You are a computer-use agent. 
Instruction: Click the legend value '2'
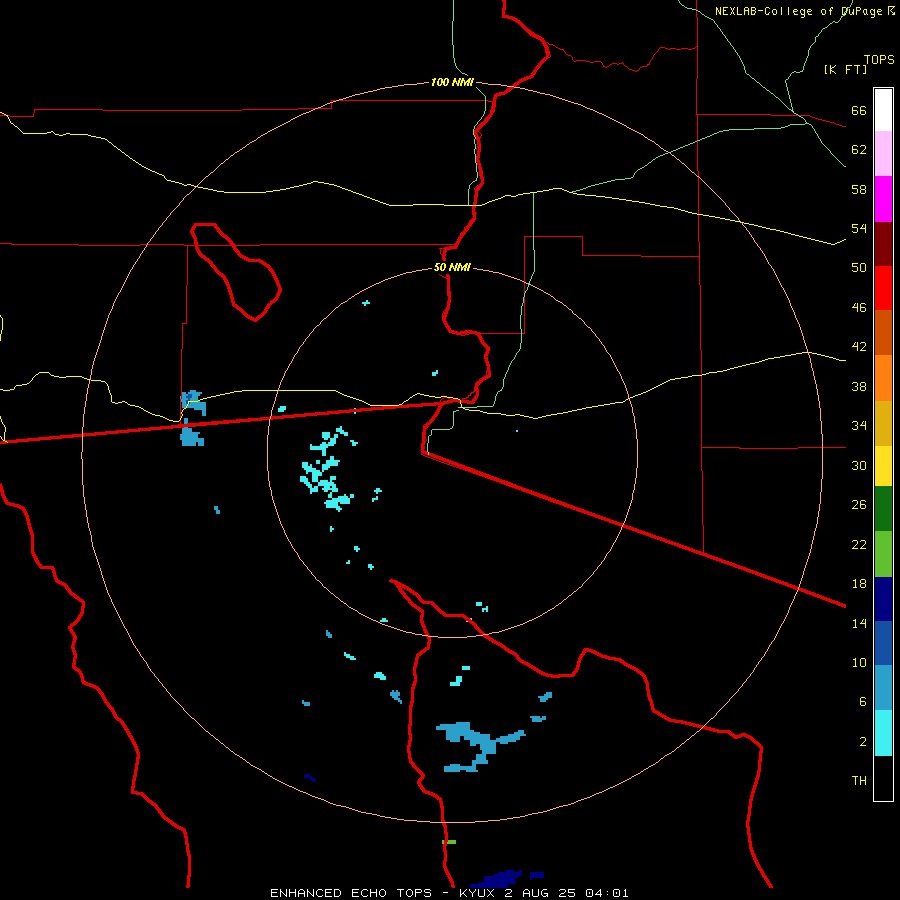863,742
